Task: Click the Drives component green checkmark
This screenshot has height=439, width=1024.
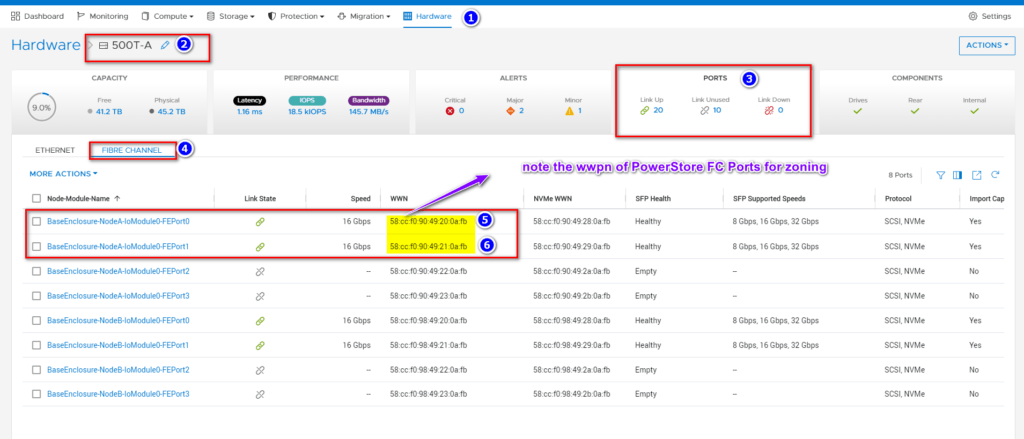Action: pos(857,111)
